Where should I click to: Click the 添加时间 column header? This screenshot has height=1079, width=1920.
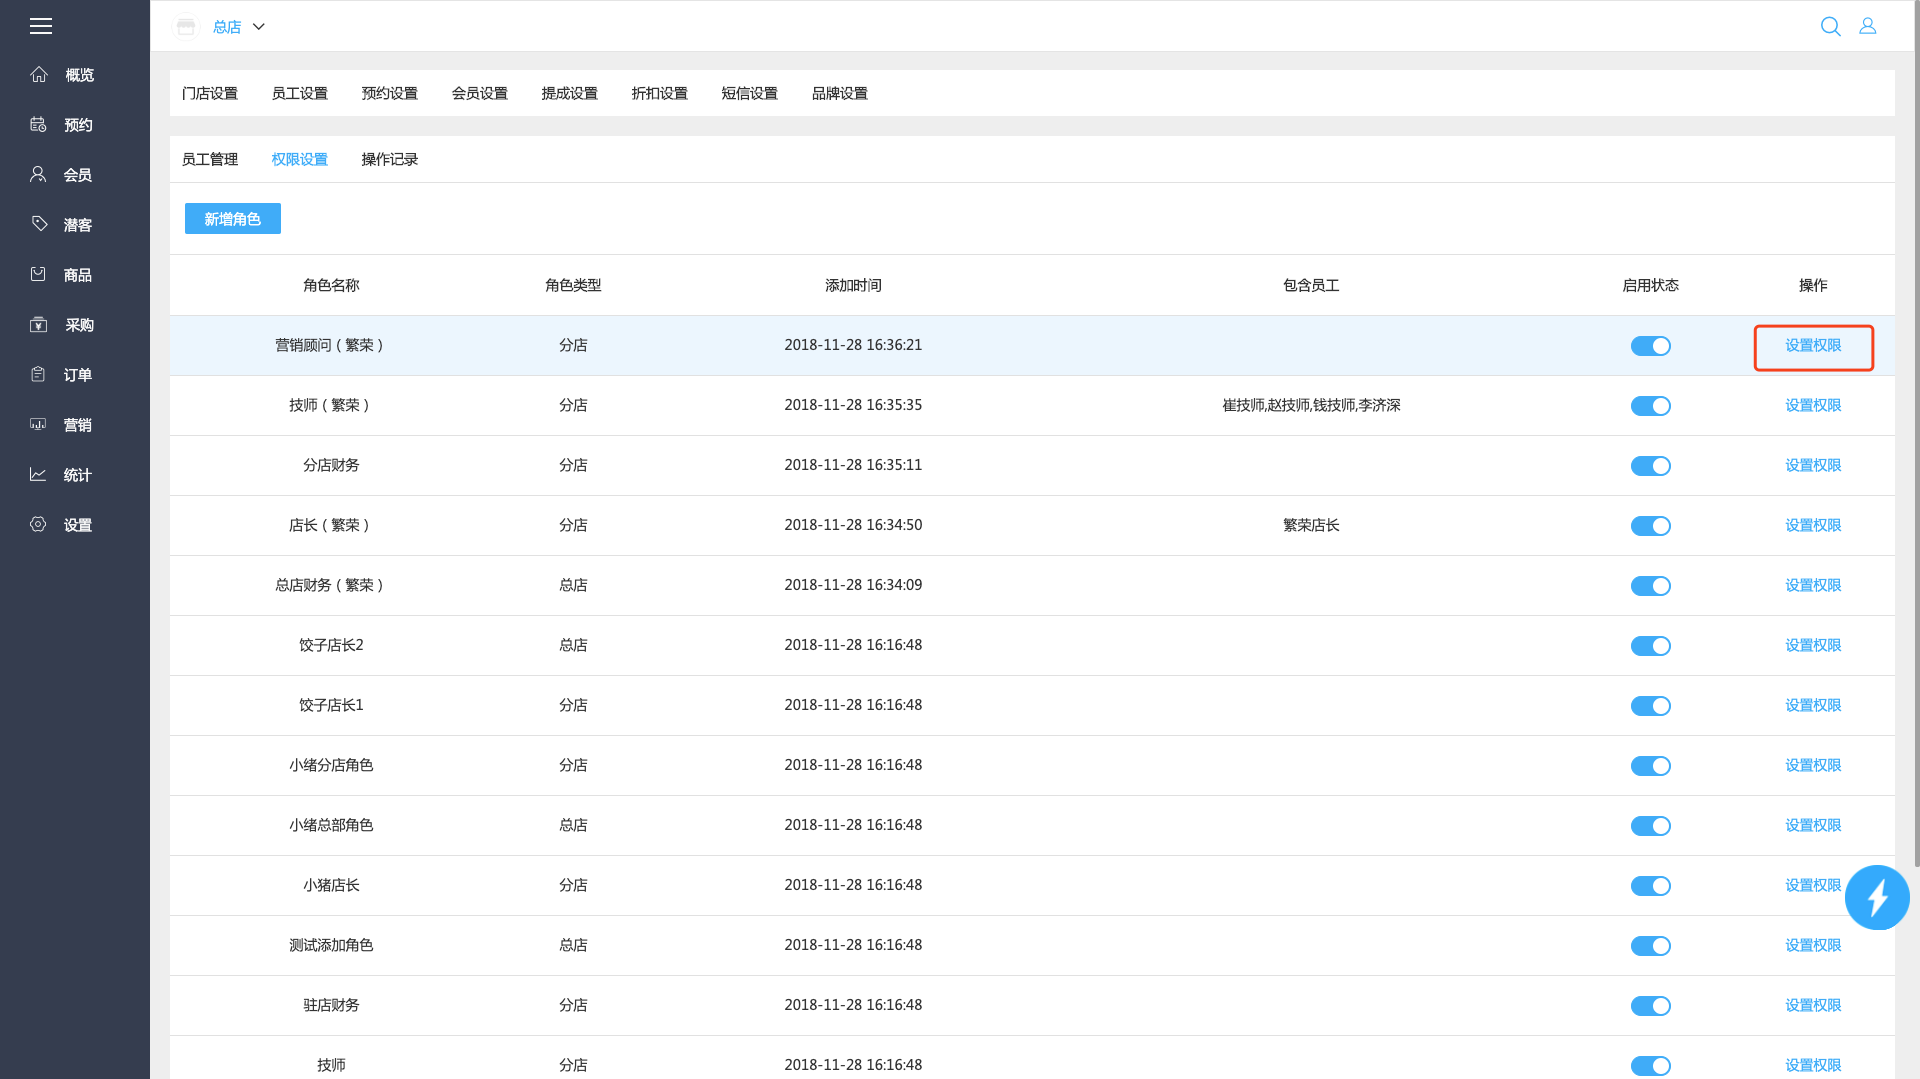click(x=853, y=286)
